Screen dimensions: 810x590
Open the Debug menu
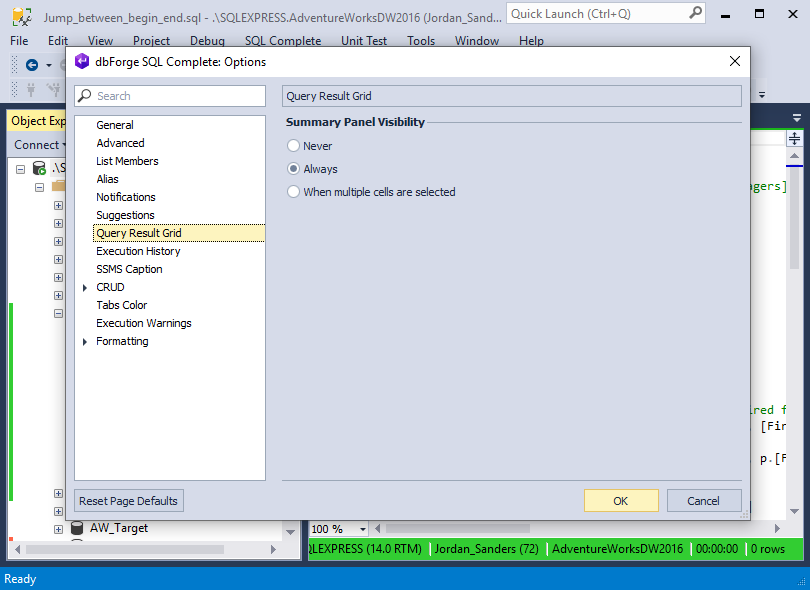tap(207, 40)
